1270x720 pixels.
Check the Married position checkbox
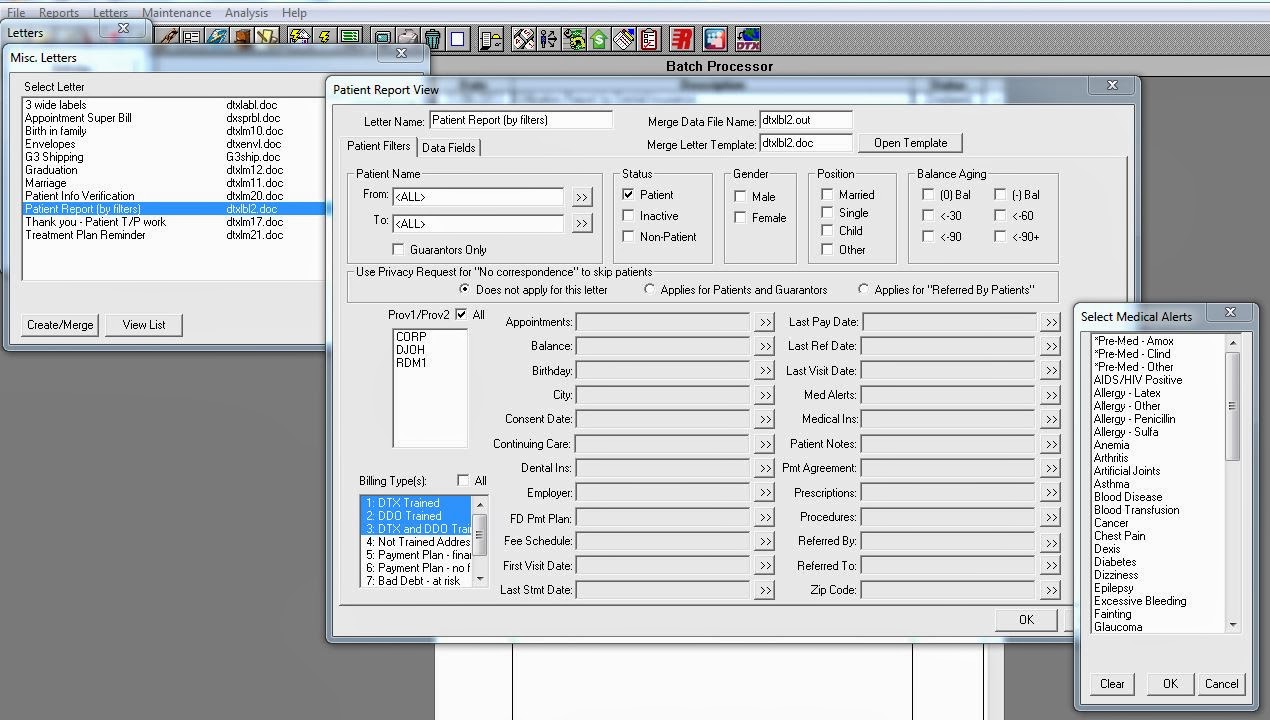tap(827, 195)
